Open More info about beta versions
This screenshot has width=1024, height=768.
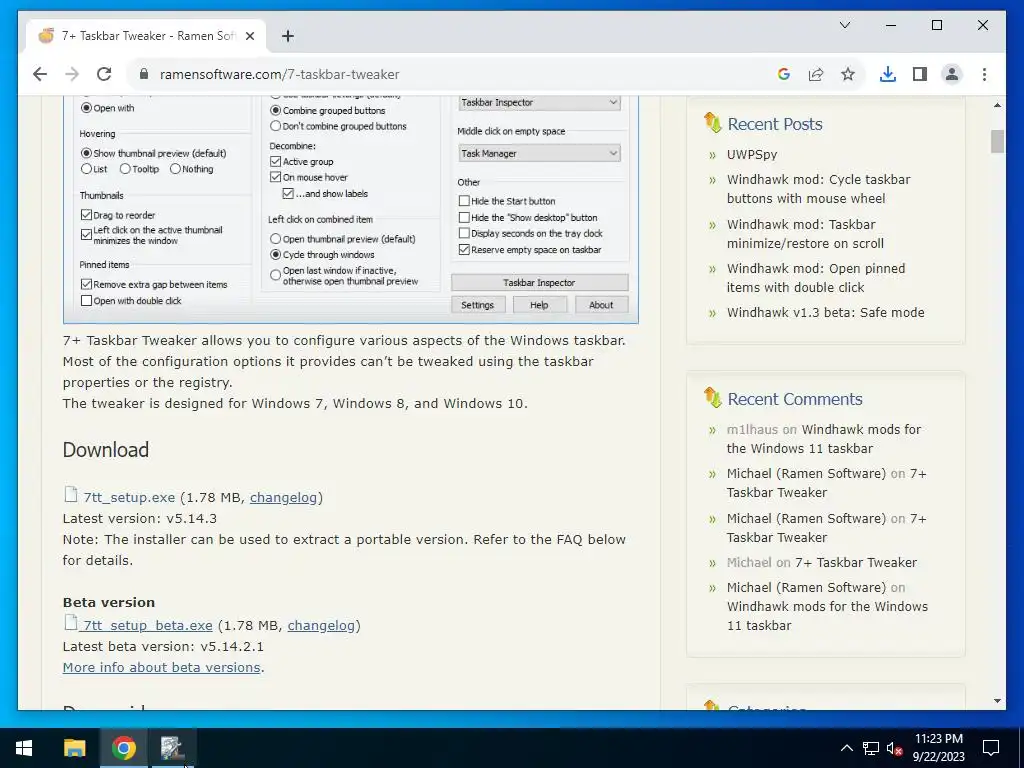161,667
